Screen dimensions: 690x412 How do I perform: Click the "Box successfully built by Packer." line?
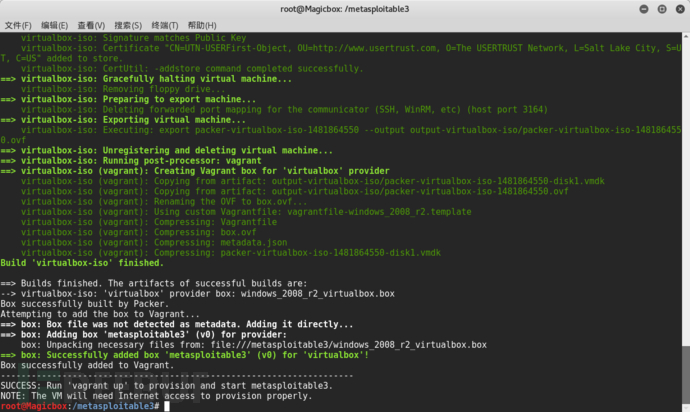[84, 304]
